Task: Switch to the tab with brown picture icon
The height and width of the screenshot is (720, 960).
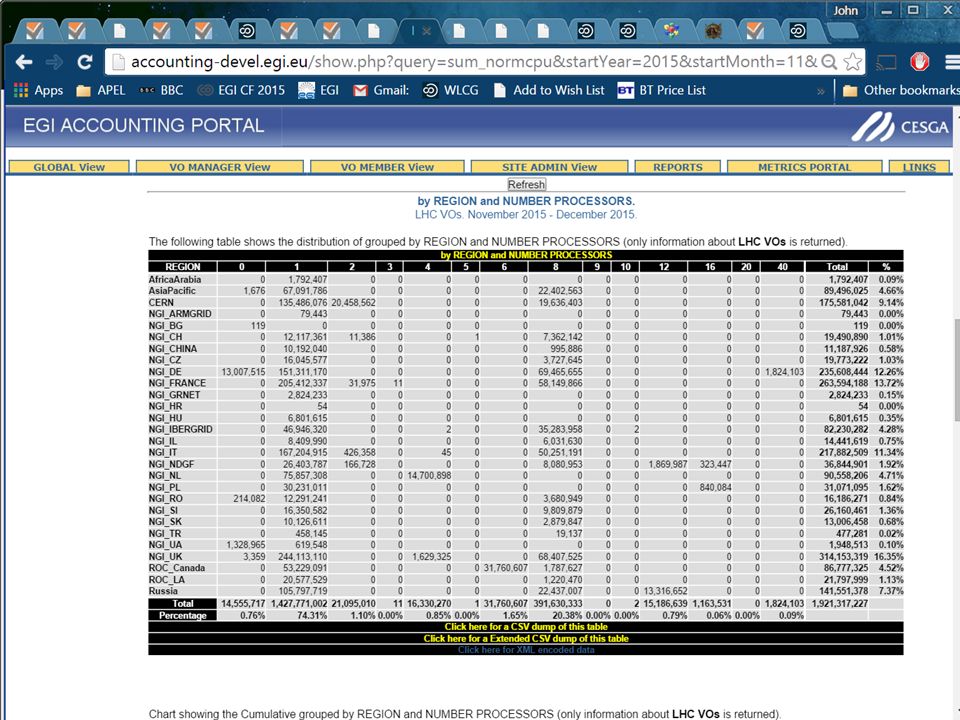Action: point(713,31)
